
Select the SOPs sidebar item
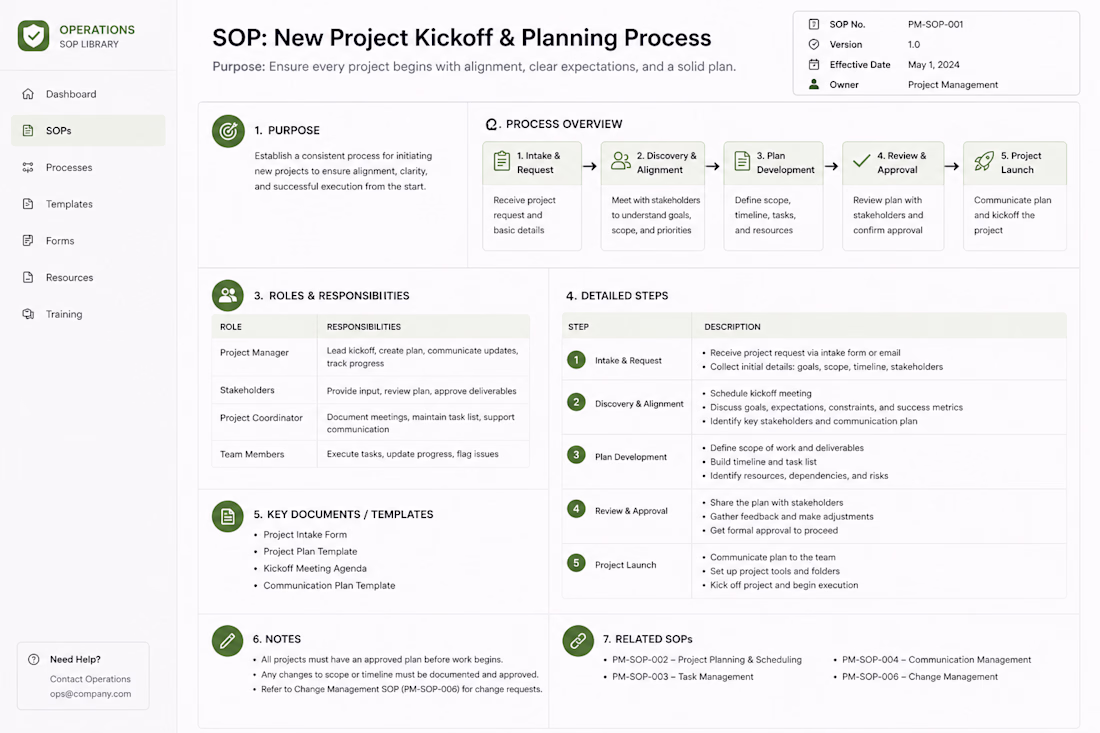click(88, 130)
